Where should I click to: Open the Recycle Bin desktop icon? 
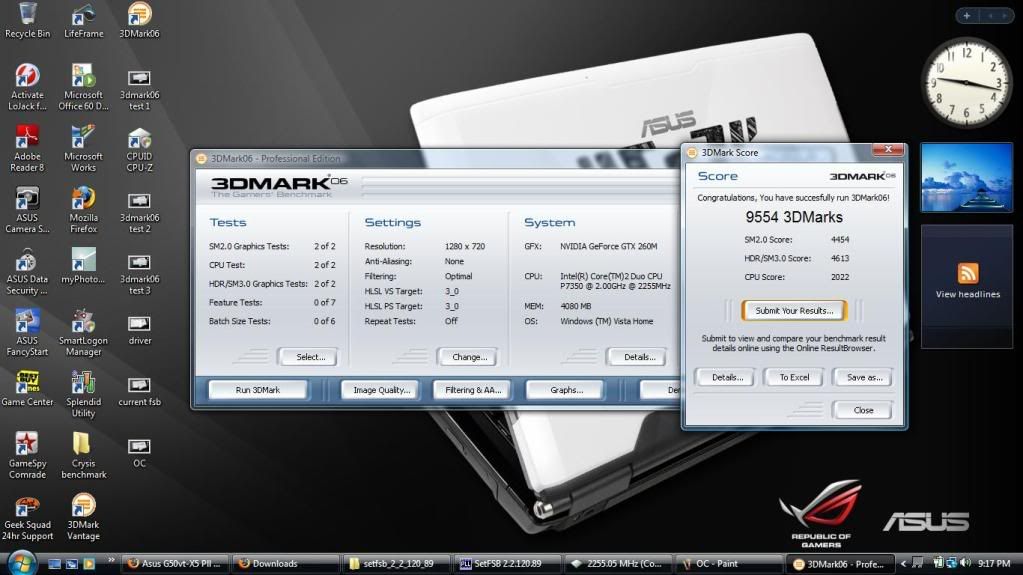tap(27, 21)
